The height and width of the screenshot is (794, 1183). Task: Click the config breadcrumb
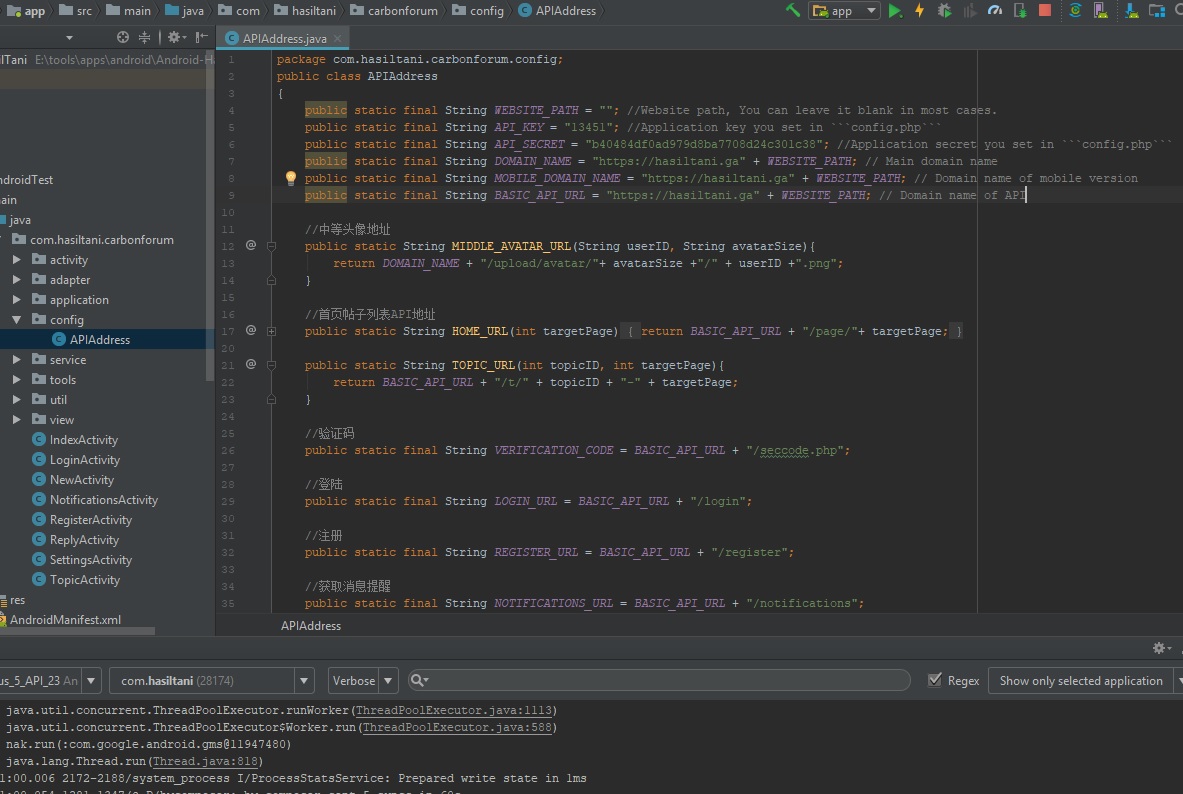point(478,11)
